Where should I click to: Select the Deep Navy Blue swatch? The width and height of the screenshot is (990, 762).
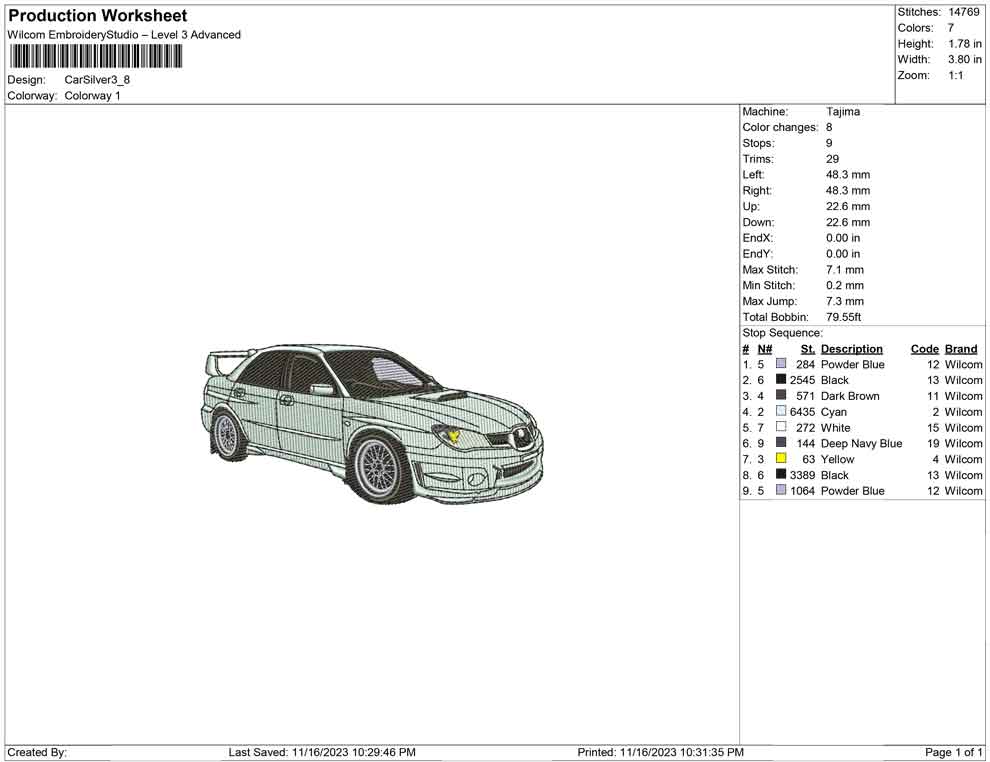(781, 443)
